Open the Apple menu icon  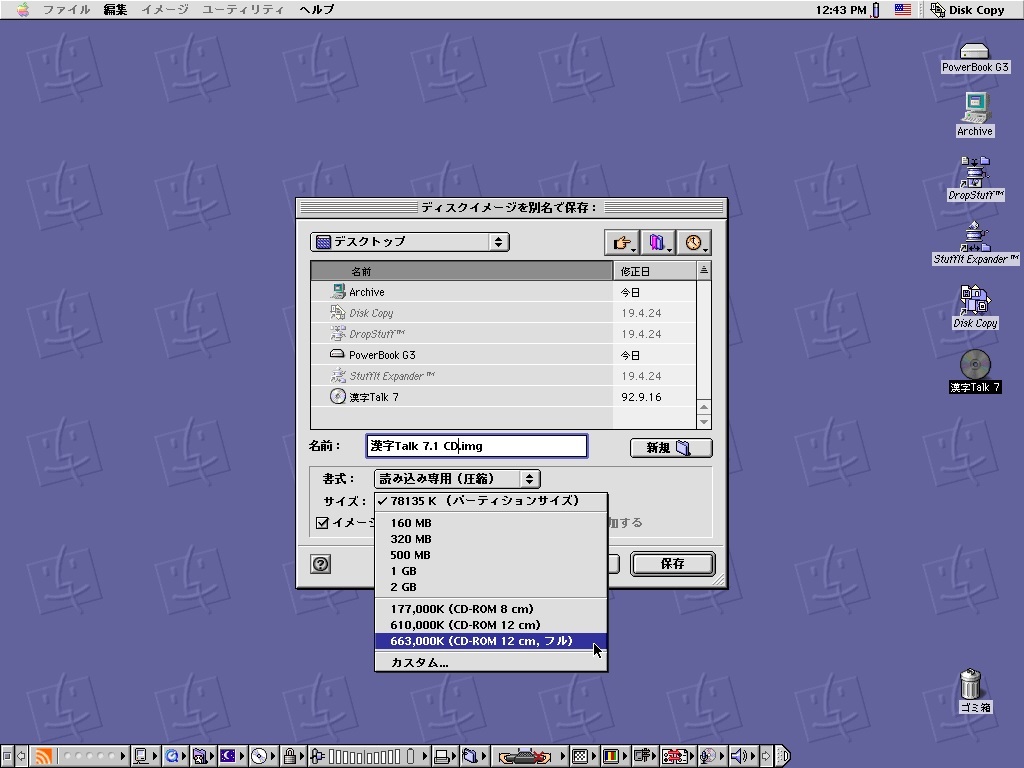pyautogui.click(x=23, y=10)
